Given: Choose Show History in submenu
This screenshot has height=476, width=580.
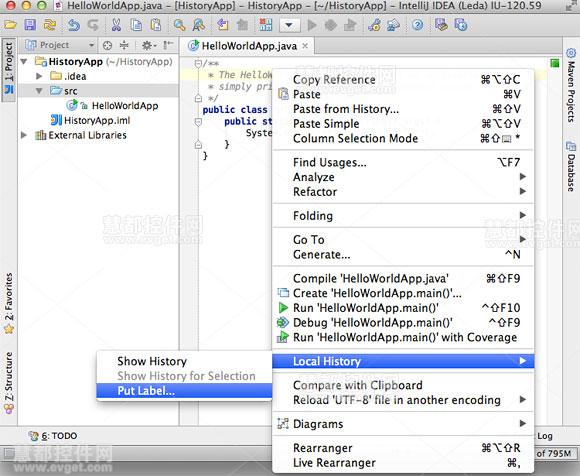Looking at the screenshot, I should pos(184,361).
